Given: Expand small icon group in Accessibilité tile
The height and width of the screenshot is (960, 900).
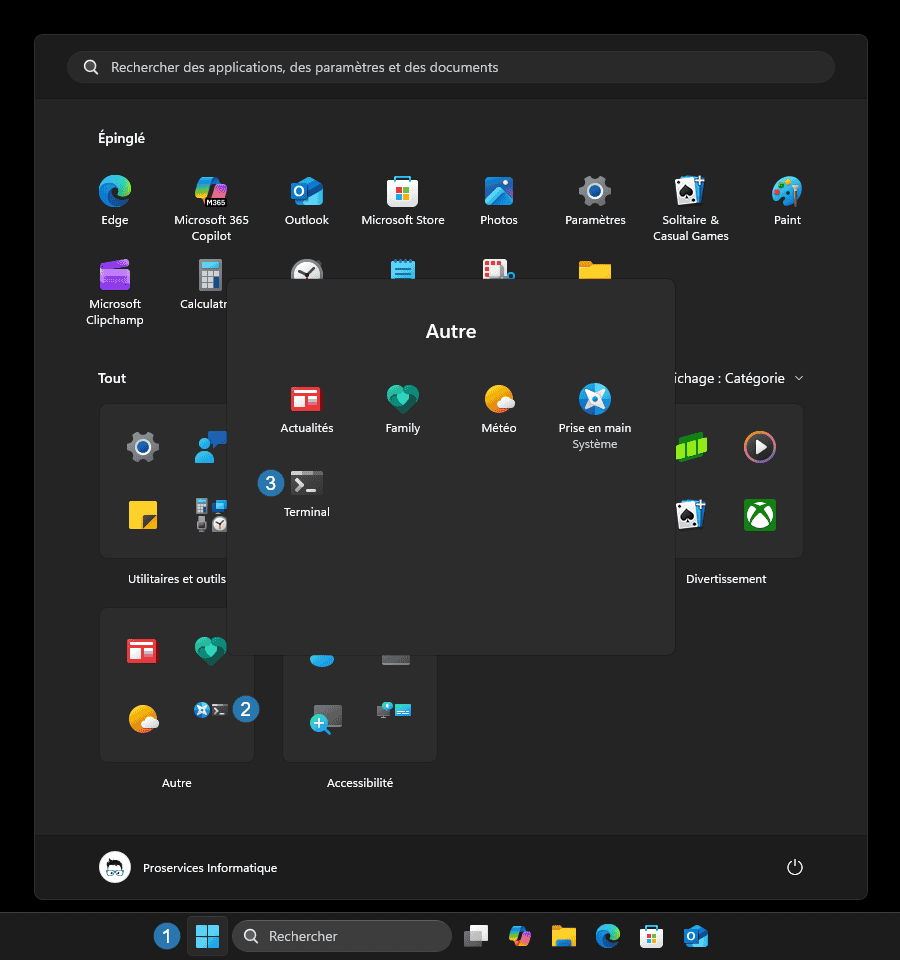Looking at the screenshot, I should [x=394, y=710].
